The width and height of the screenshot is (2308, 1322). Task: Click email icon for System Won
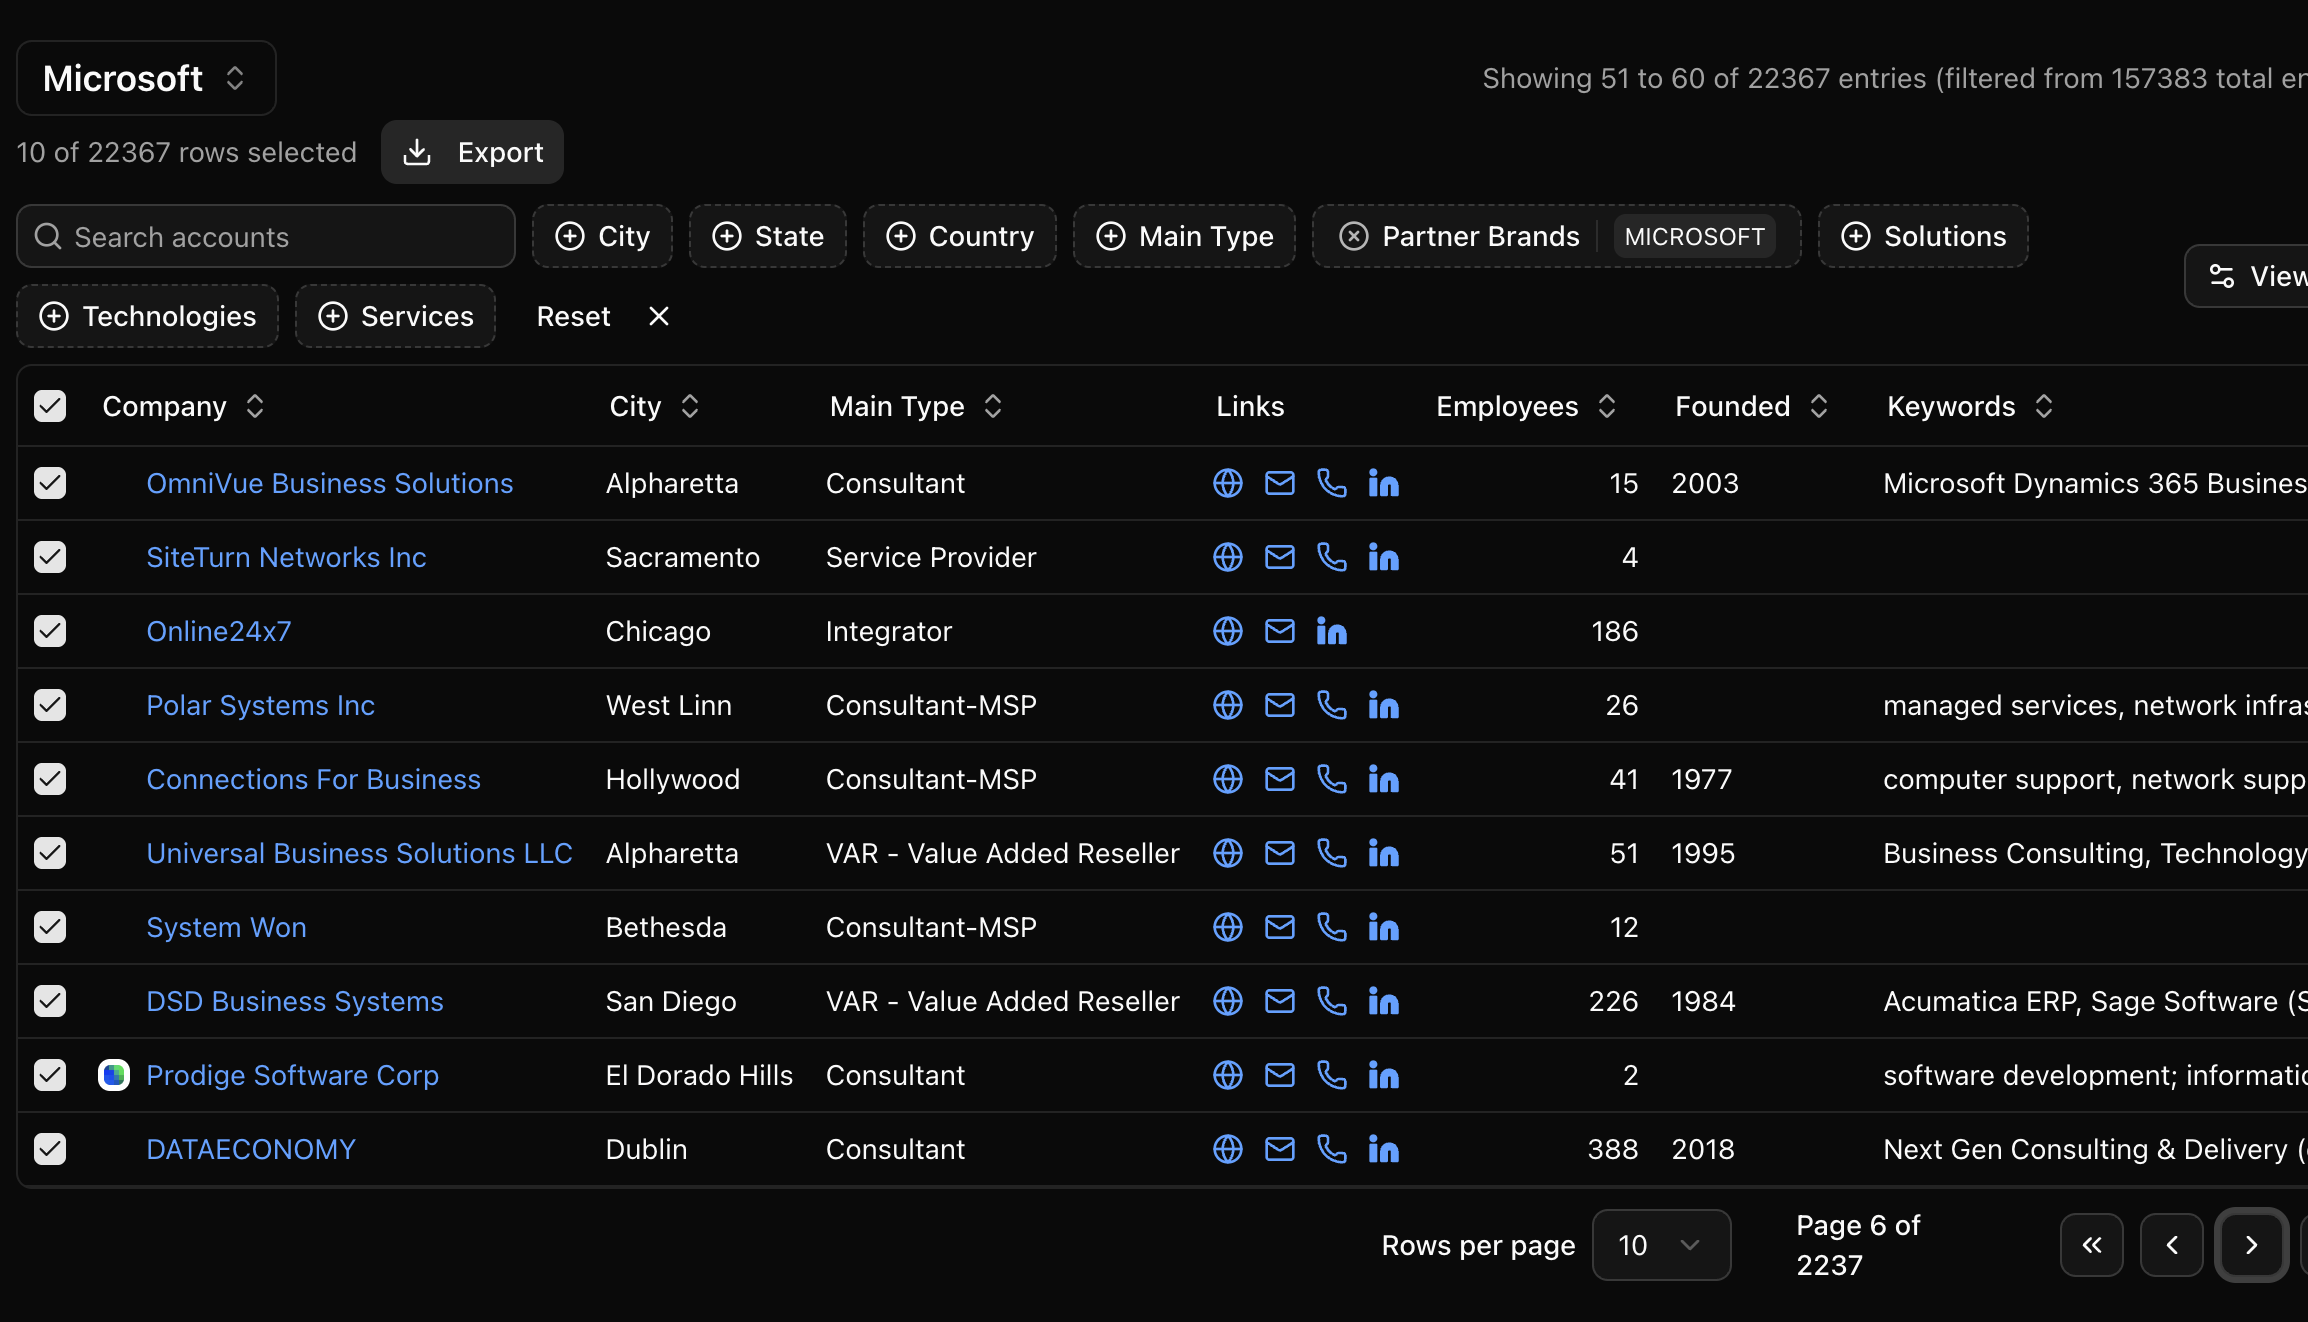click(1279, 927)
